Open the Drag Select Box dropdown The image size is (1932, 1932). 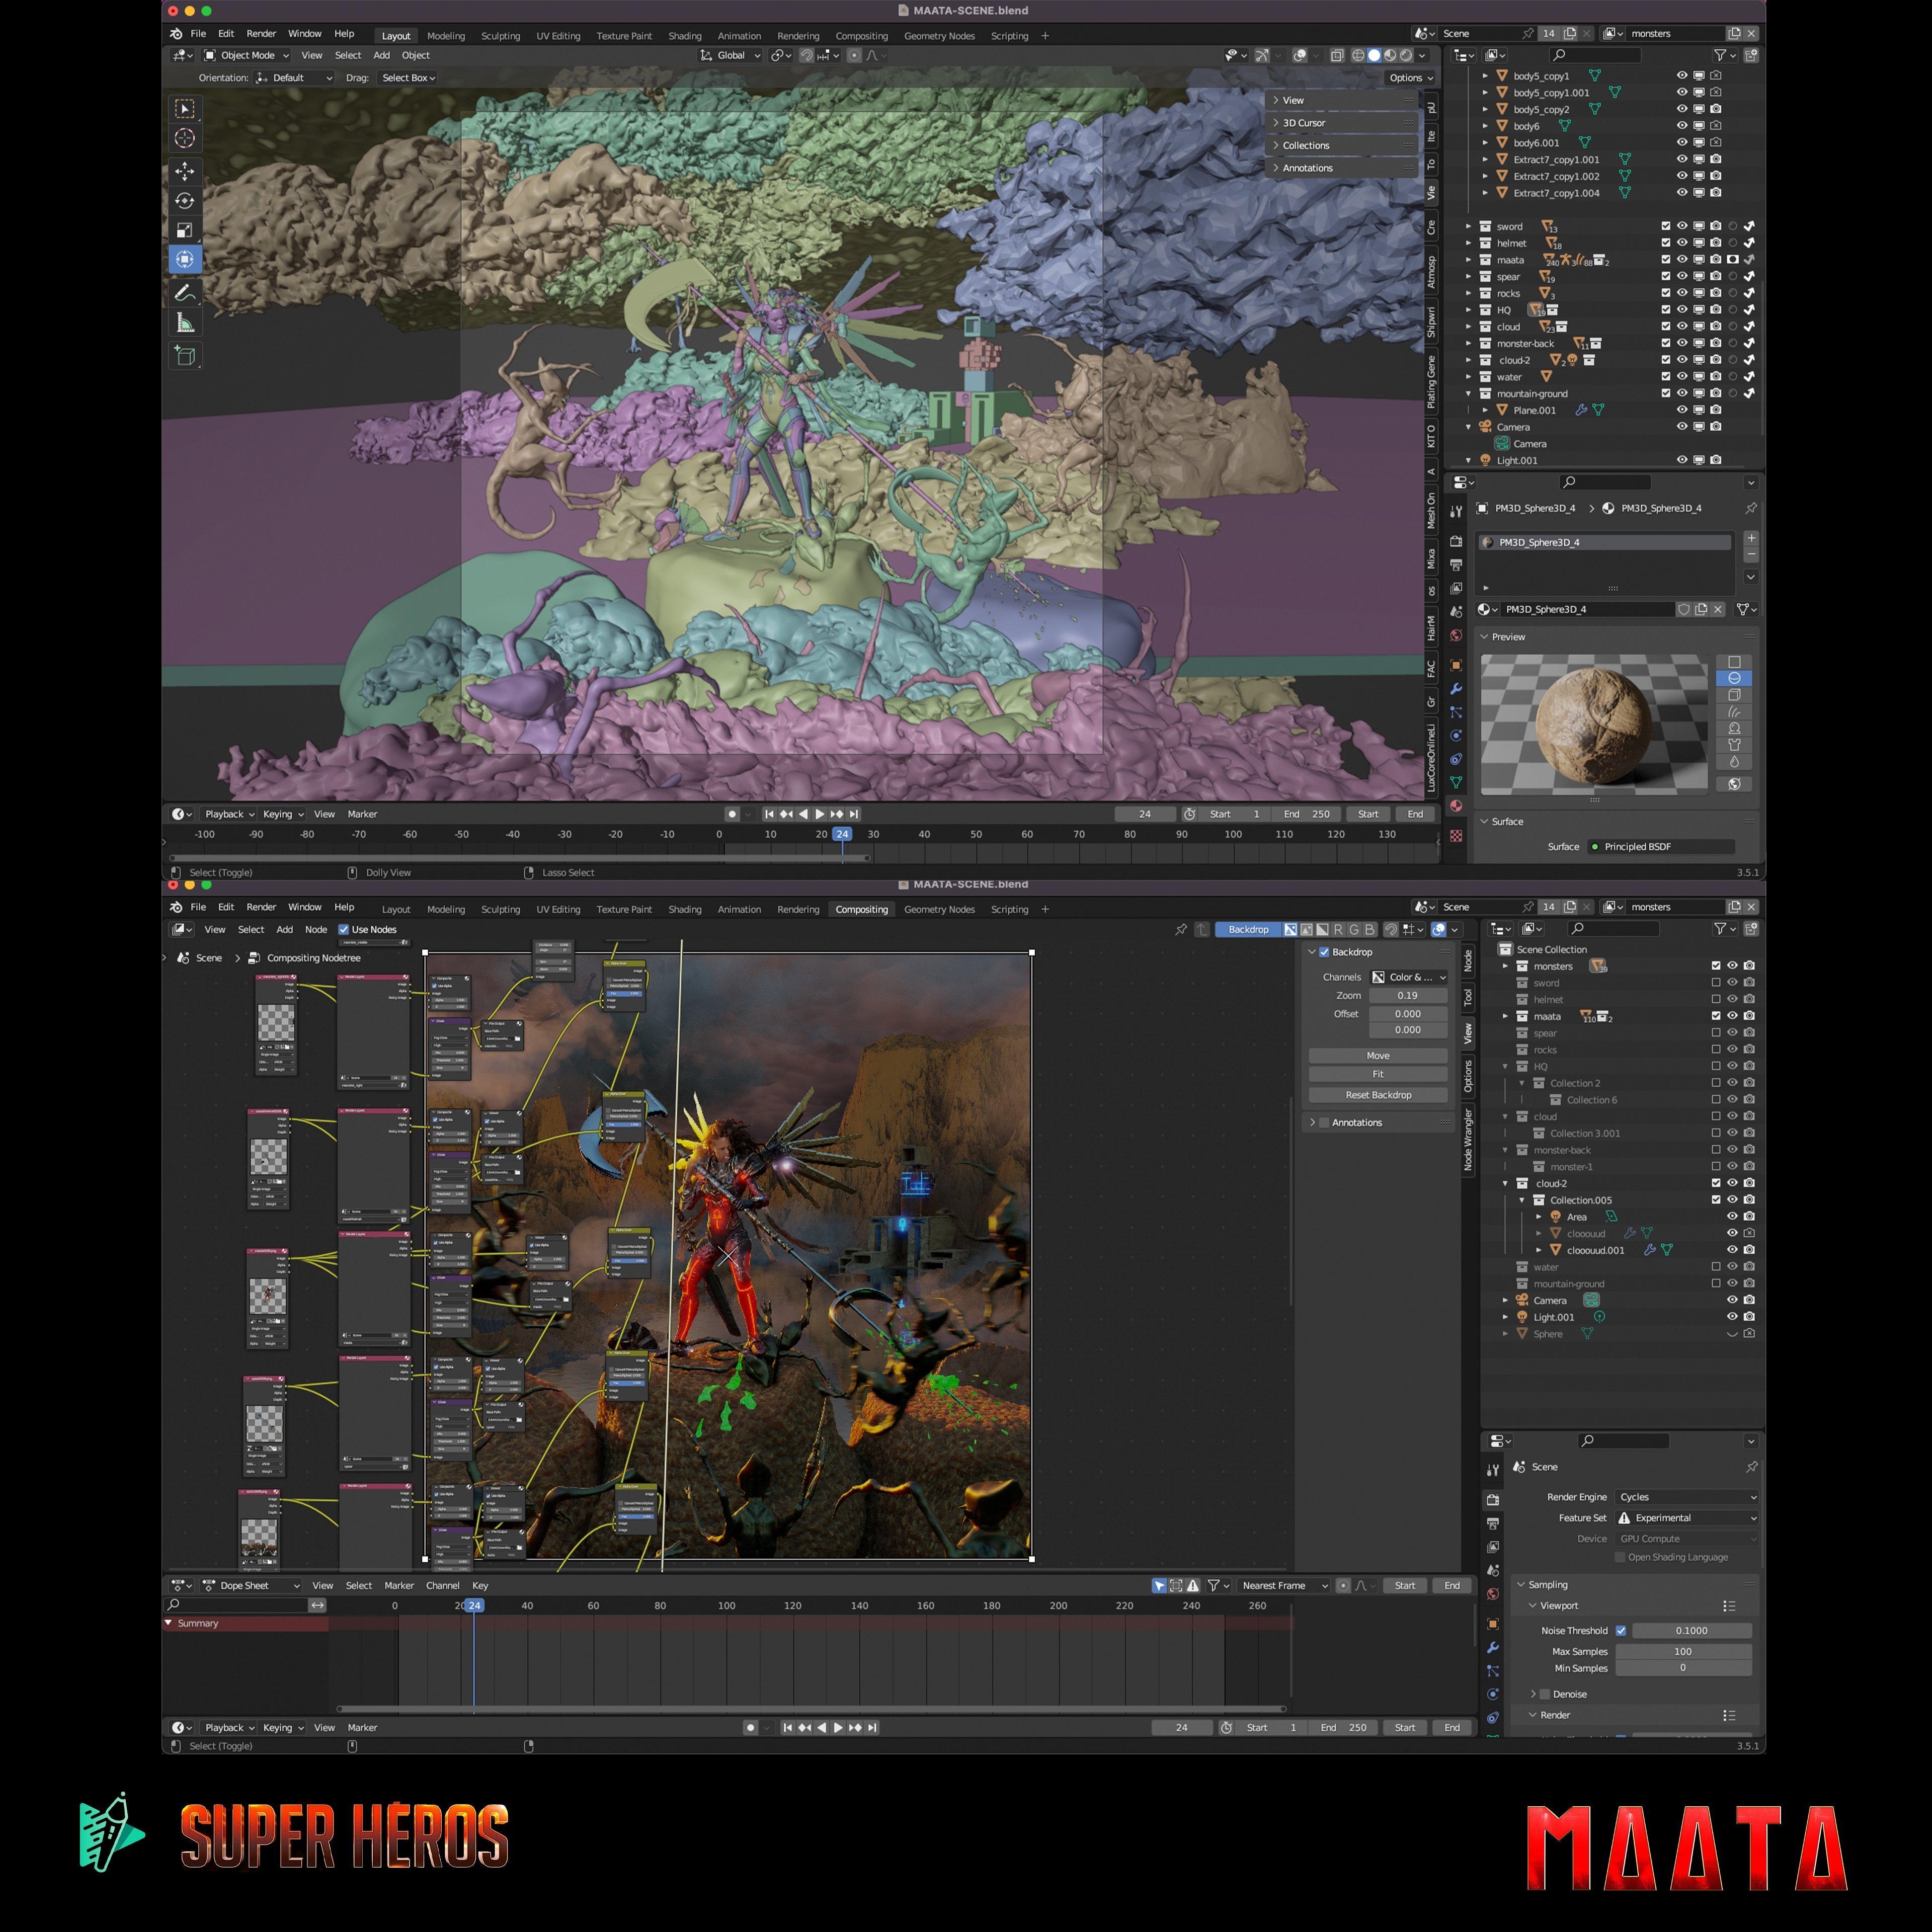point(408,78)
